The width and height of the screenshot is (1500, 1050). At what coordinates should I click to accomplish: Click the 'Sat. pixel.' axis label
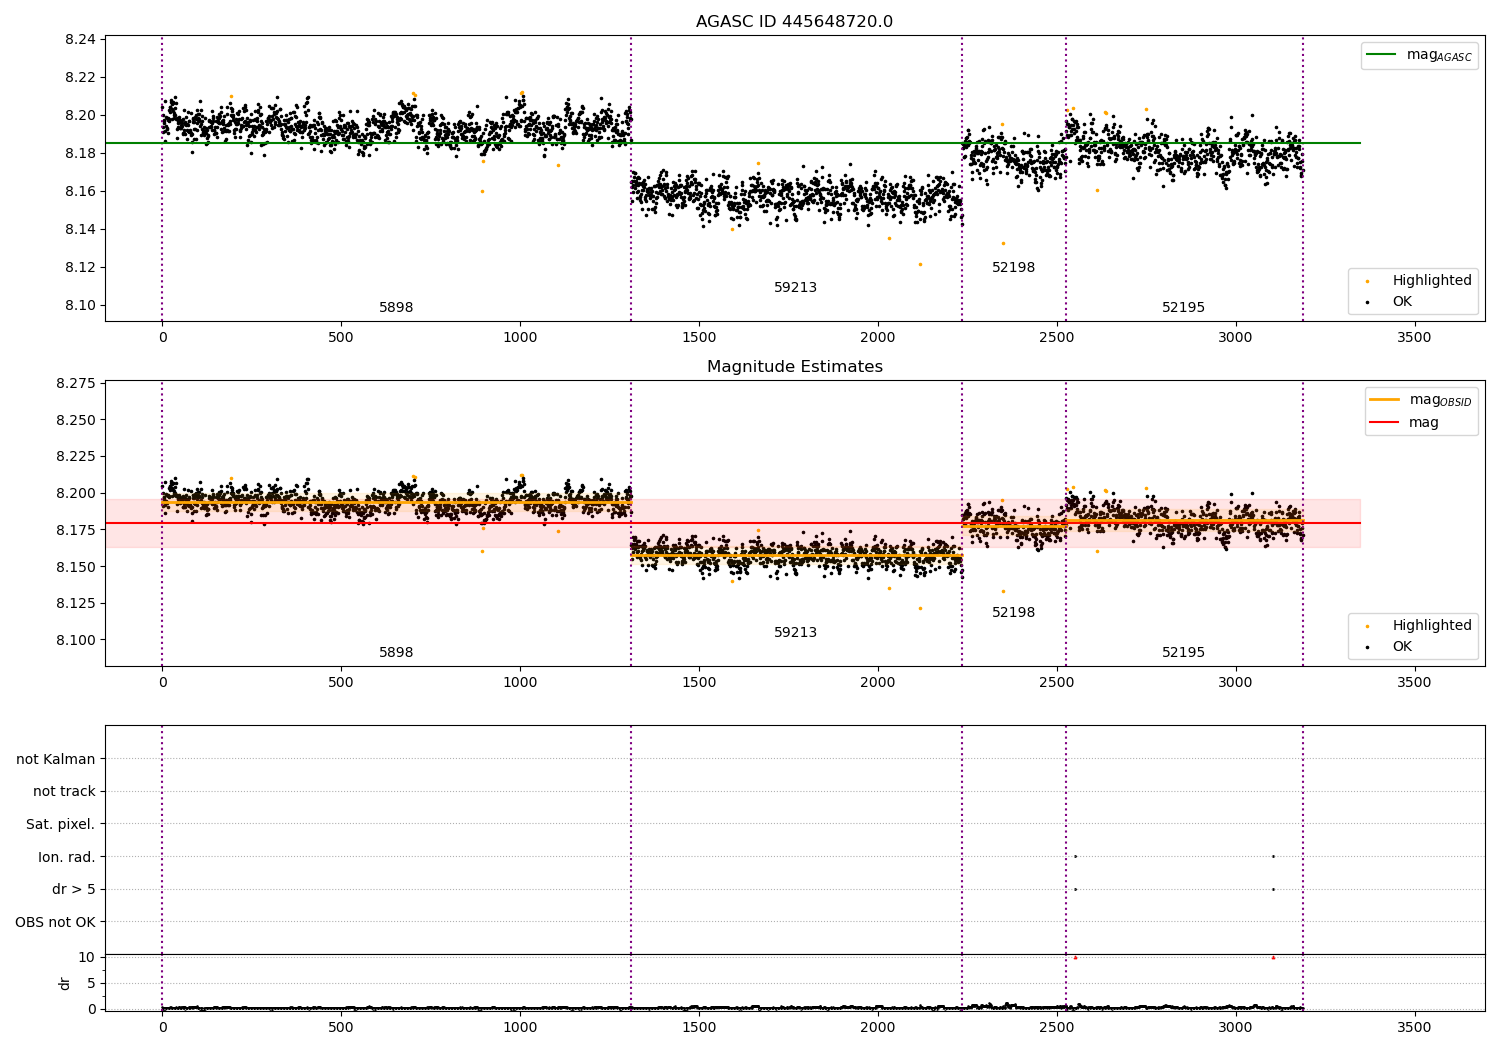(61, 824)
